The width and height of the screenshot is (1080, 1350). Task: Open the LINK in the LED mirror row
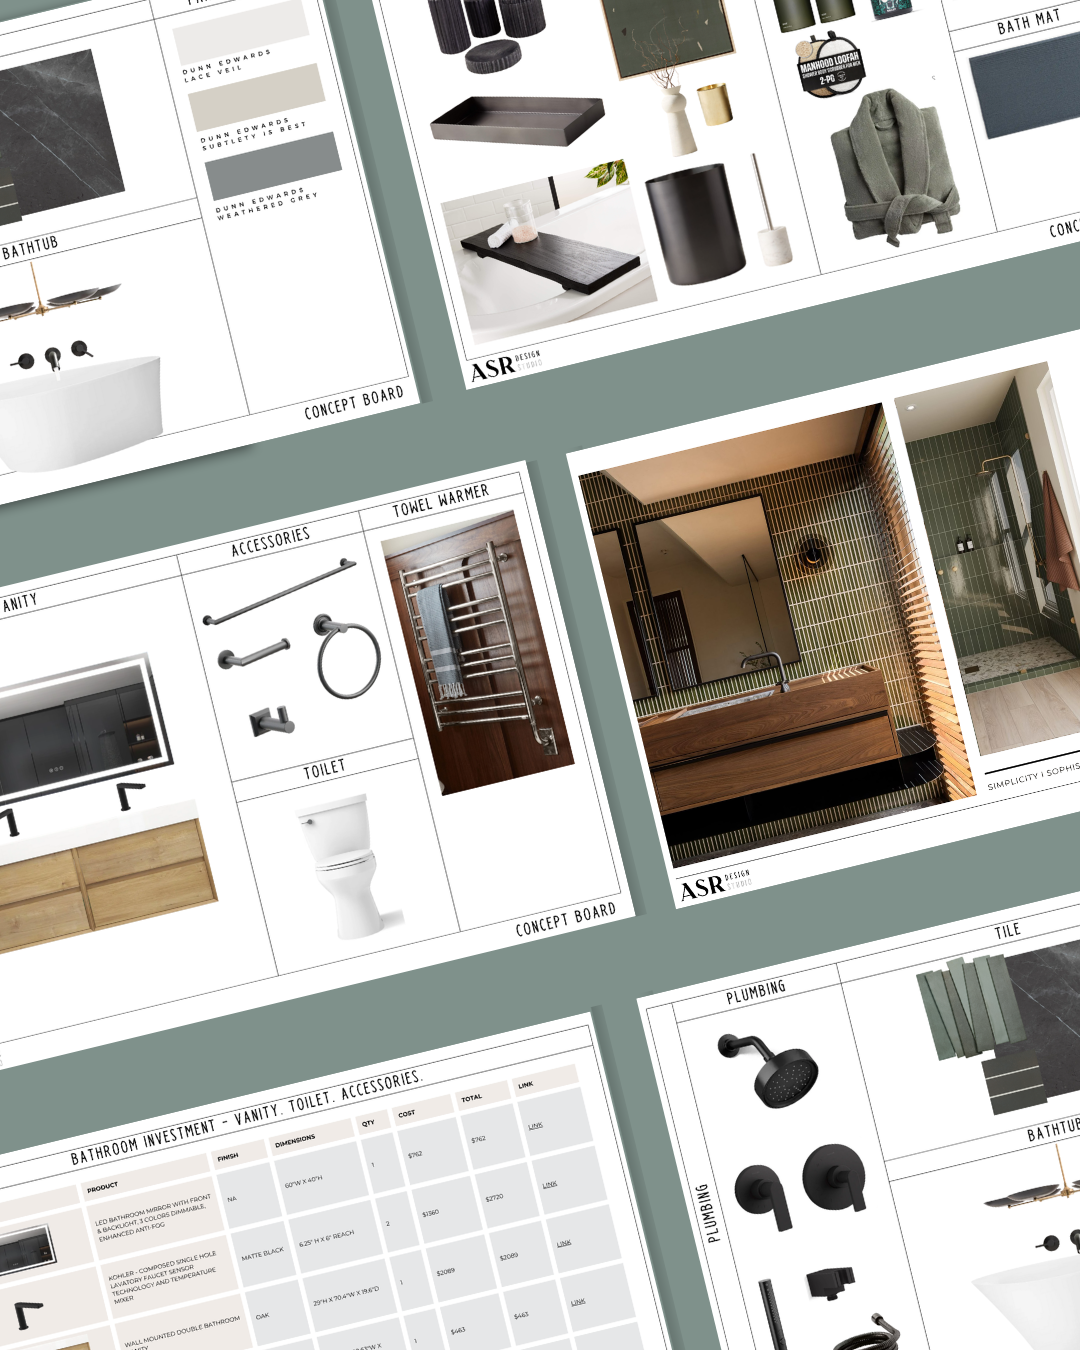[x=536, y=1126]
